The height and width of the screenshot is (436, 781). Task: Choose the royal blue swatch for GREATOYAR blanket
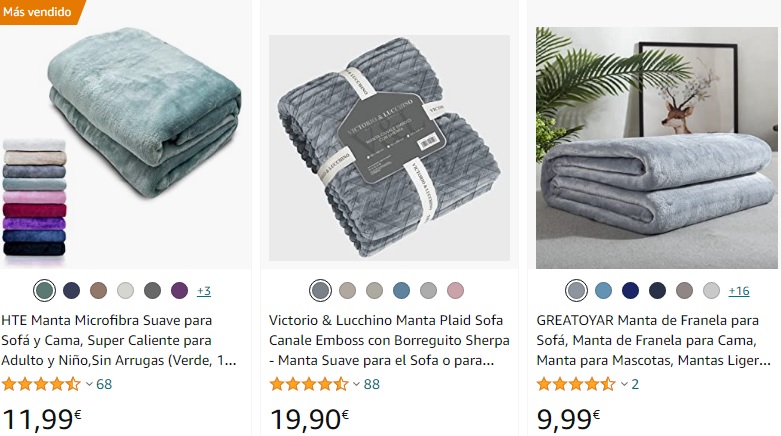(631, 291)
